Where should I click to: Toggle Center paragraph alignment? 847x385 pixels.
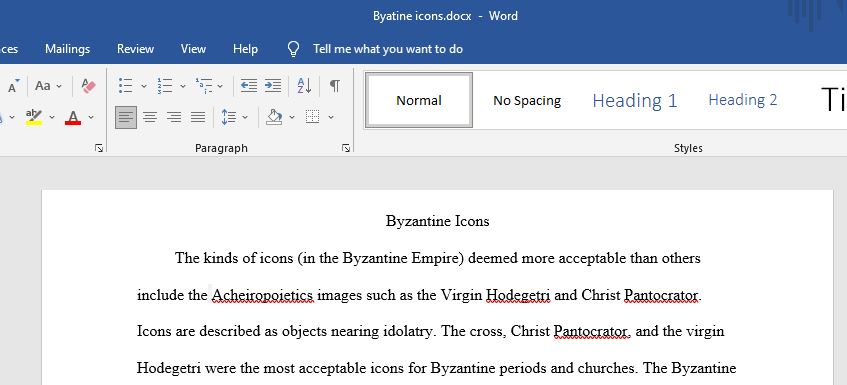coord(150,117)
